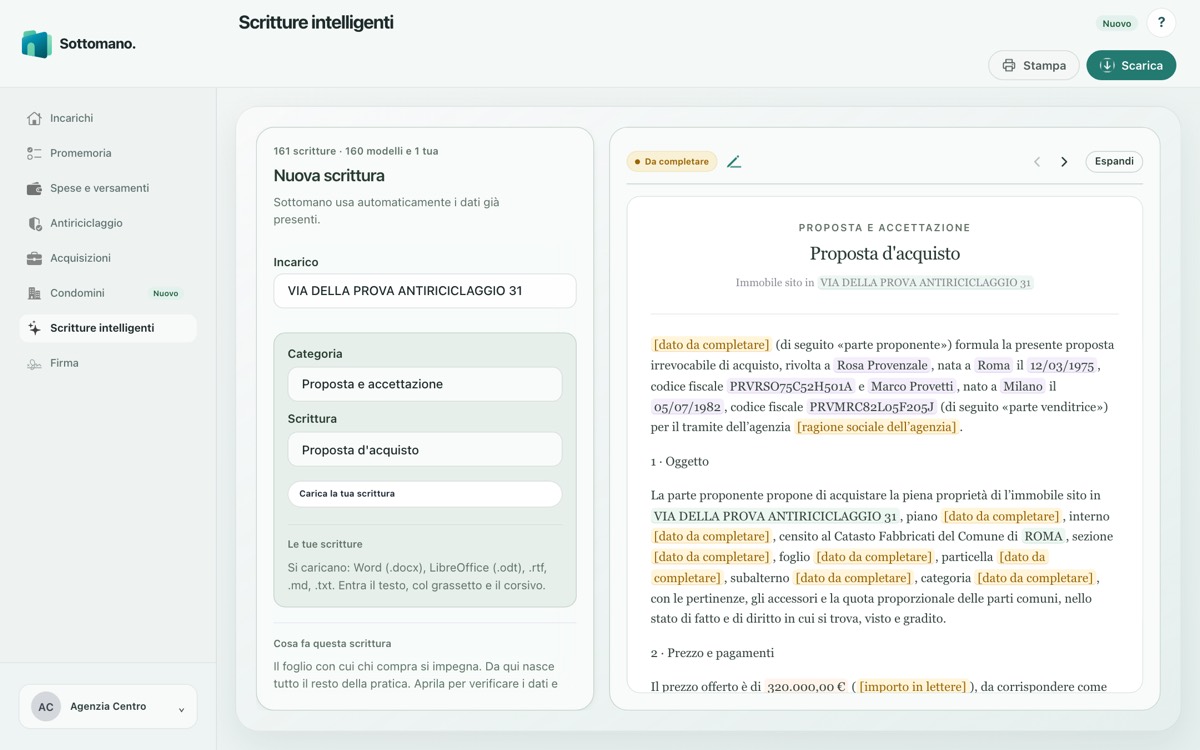Image resolution: width=1200 pixels, height=750 pixels.
Task: Click the Spese e versamenti wallet icon
Action: pyautogui.click(x=35, y=188)
